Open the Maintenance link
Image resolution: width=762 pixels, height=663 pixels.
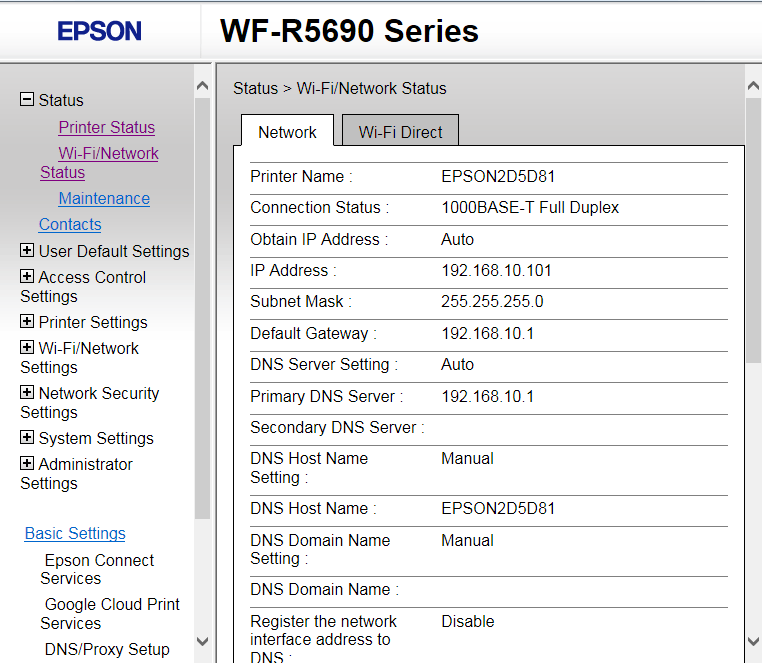click(104, 198)
